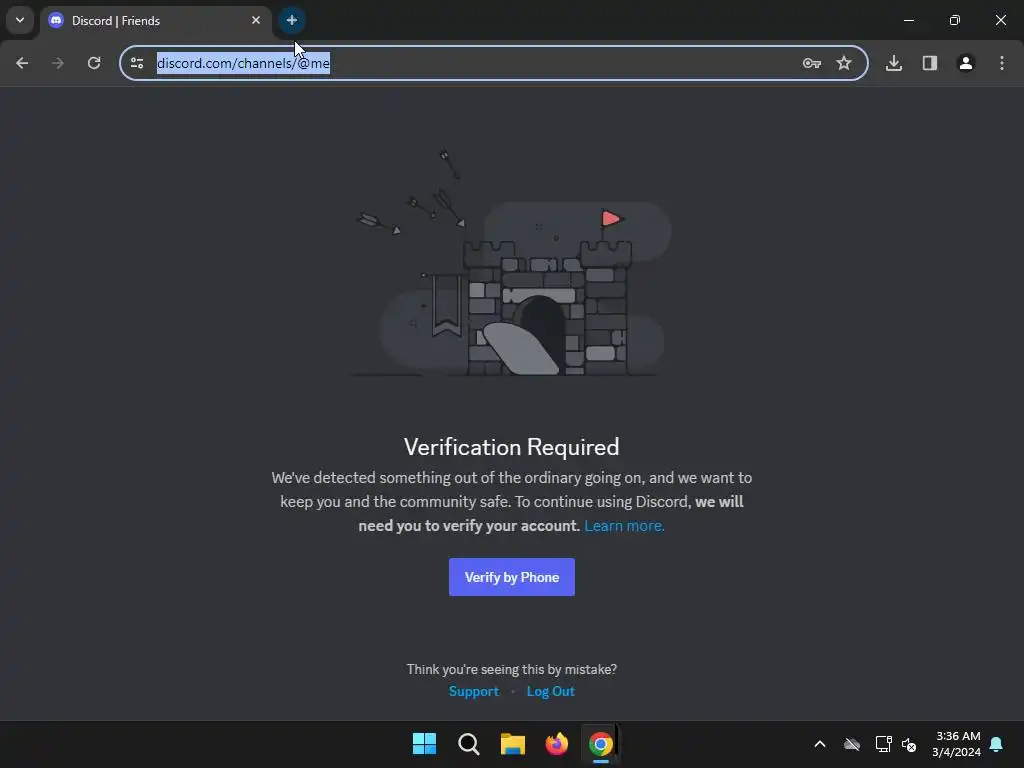Click the forward navigation arrow

pos(58,63)
